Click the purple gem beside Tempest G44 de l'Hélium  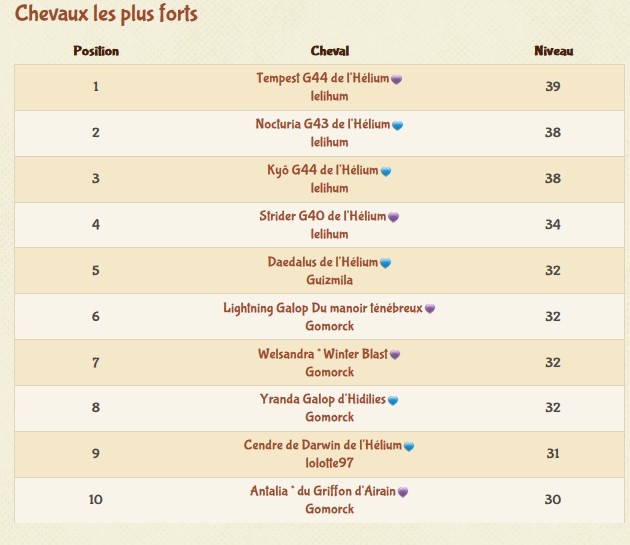click(x=397, y=79)
